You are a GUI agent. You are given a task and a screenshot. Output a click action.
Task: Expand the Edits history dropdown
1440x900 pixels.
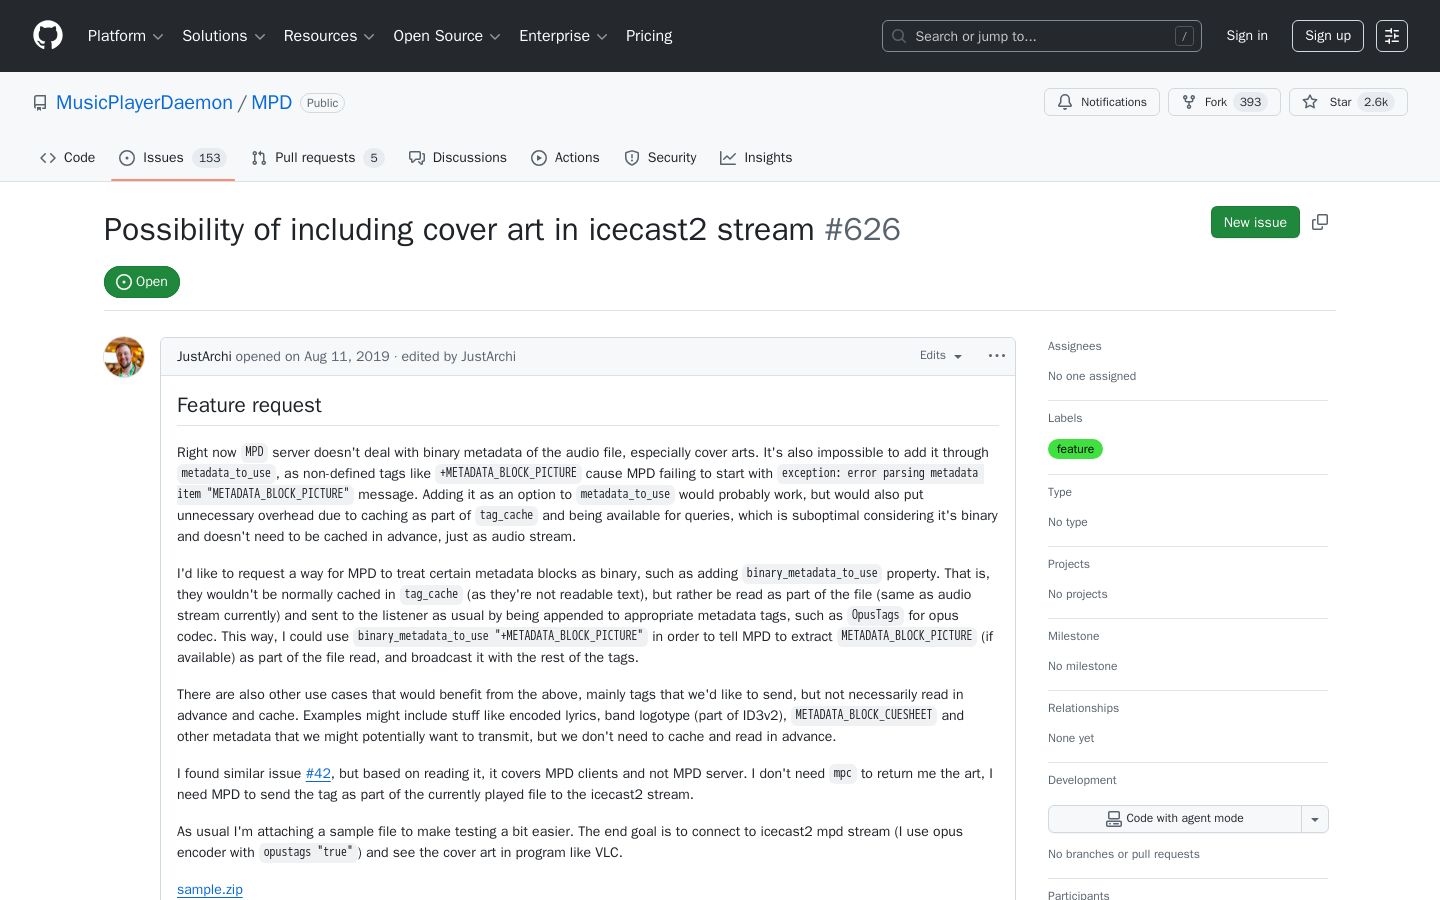tap(941, 356)
